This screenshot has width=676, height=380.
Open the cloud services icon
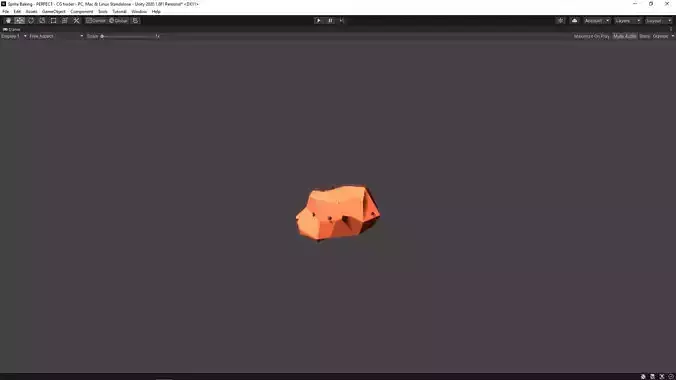(574, 21)
